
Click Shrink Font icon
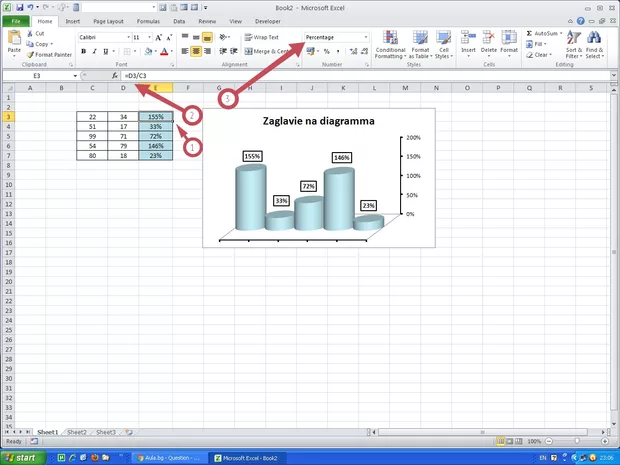[169, 37]
